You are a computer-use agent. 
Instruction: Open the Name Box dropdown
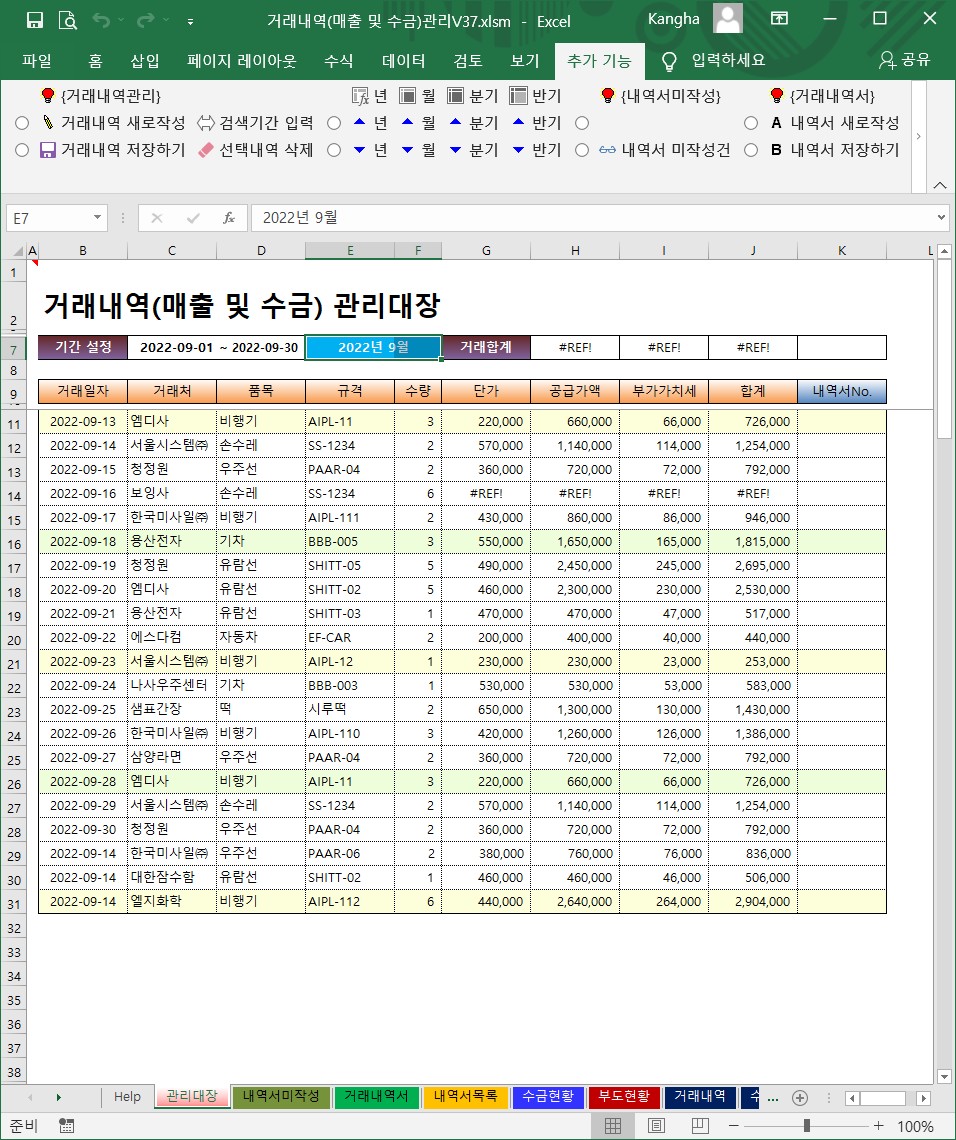tap(97, 217)
